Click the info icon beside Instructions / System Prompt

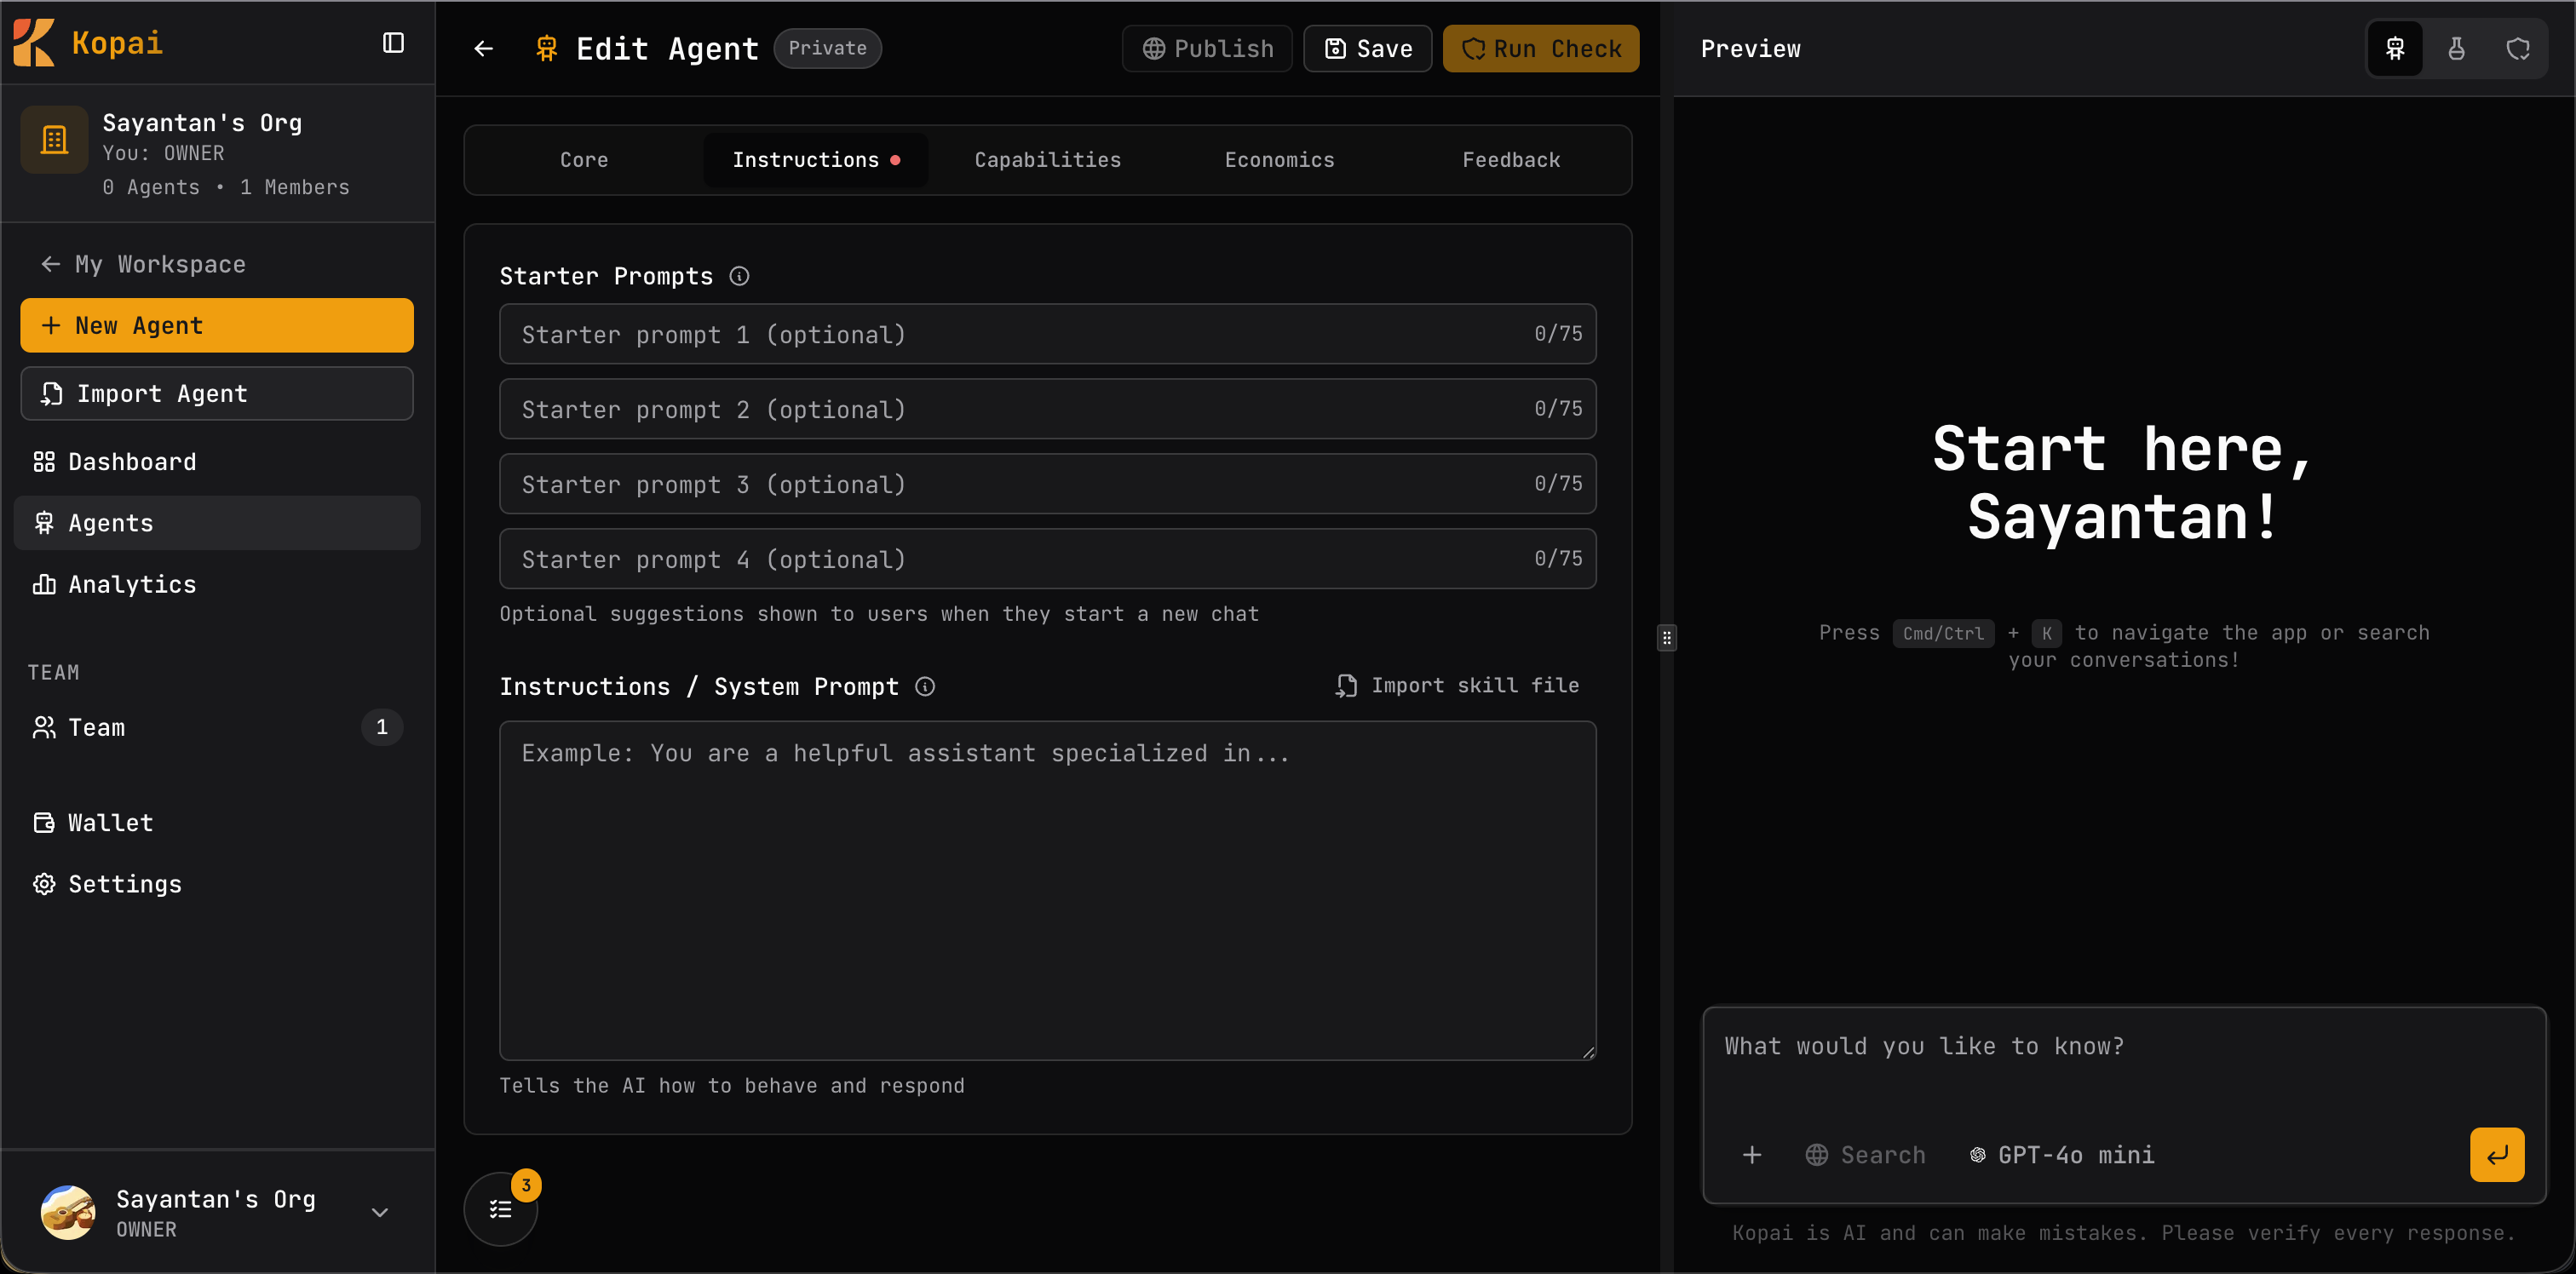pos(925,686)
